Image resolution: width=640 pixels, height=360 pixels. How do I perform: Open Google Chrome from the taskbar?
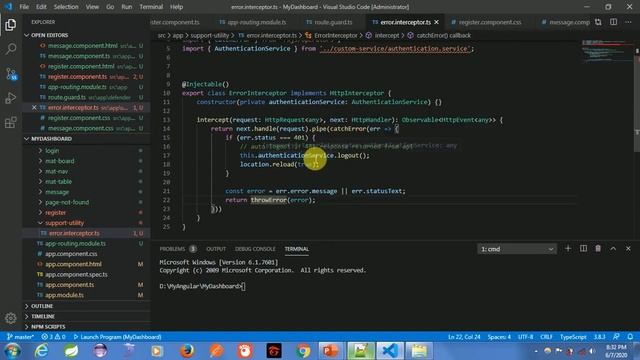303,351
